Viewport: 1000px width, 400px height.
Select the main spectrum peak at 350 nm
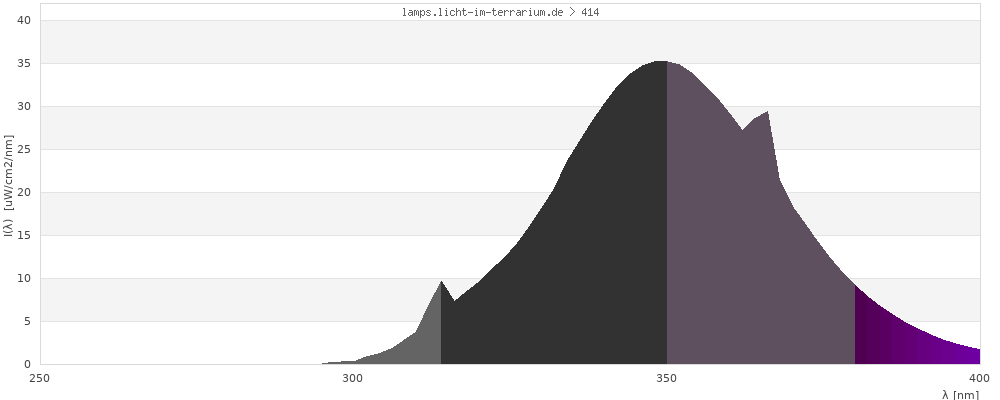click(661, 62)
